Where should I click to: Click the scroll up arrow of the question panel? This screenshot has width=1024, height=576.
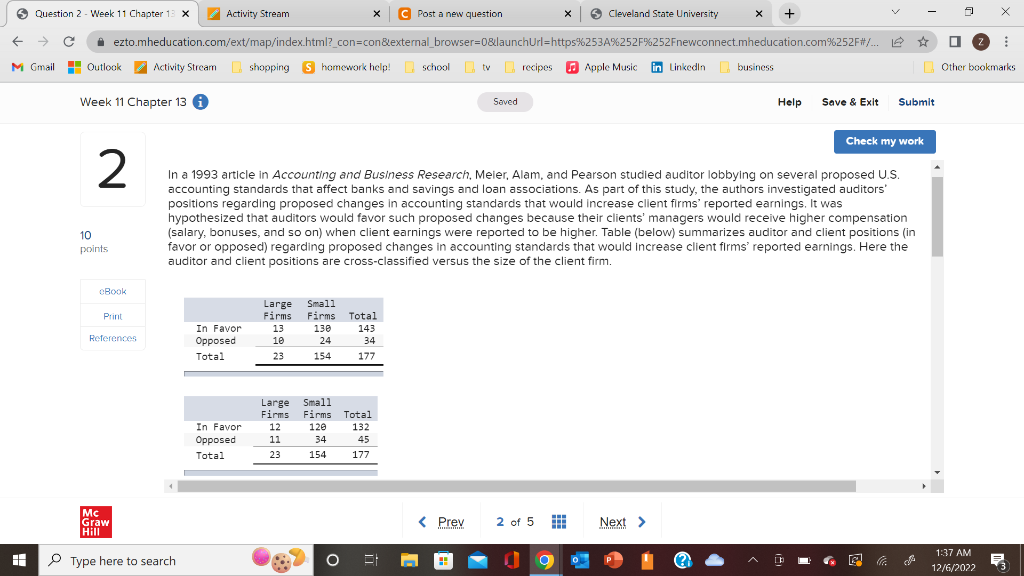(x=937, y=168)
